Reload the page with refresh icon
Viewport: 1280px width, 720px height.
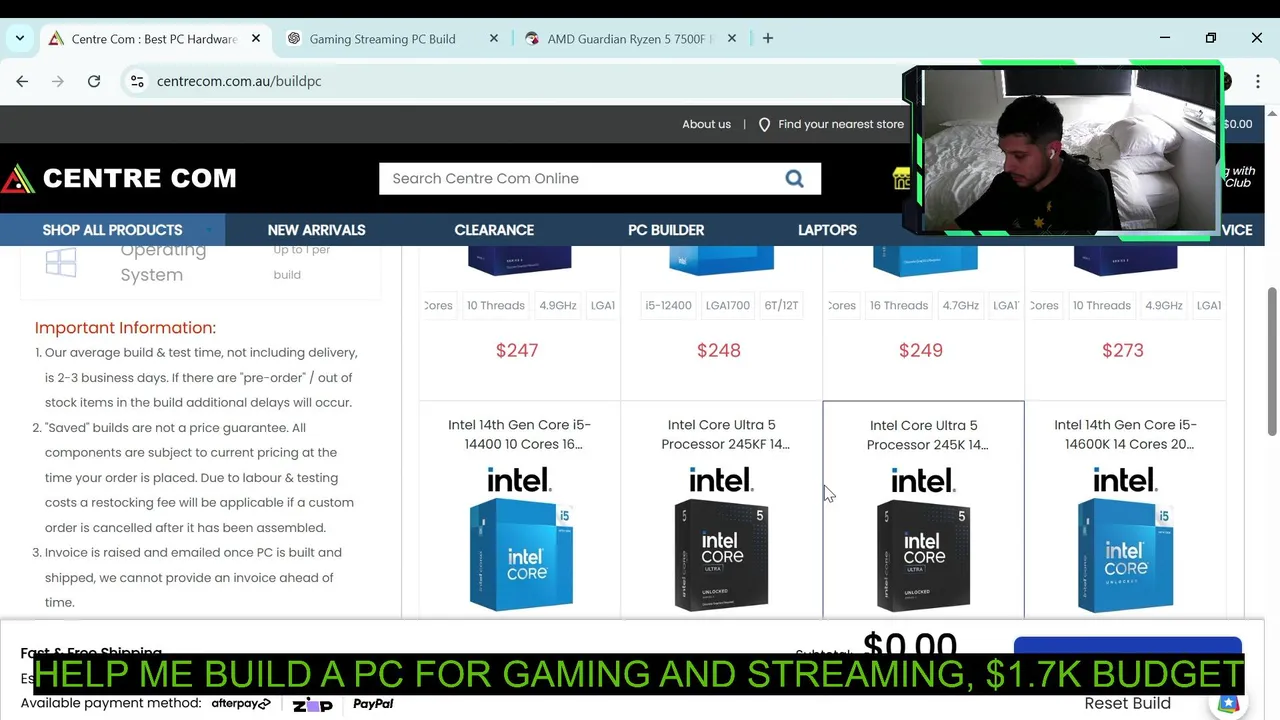pos(94,81)
